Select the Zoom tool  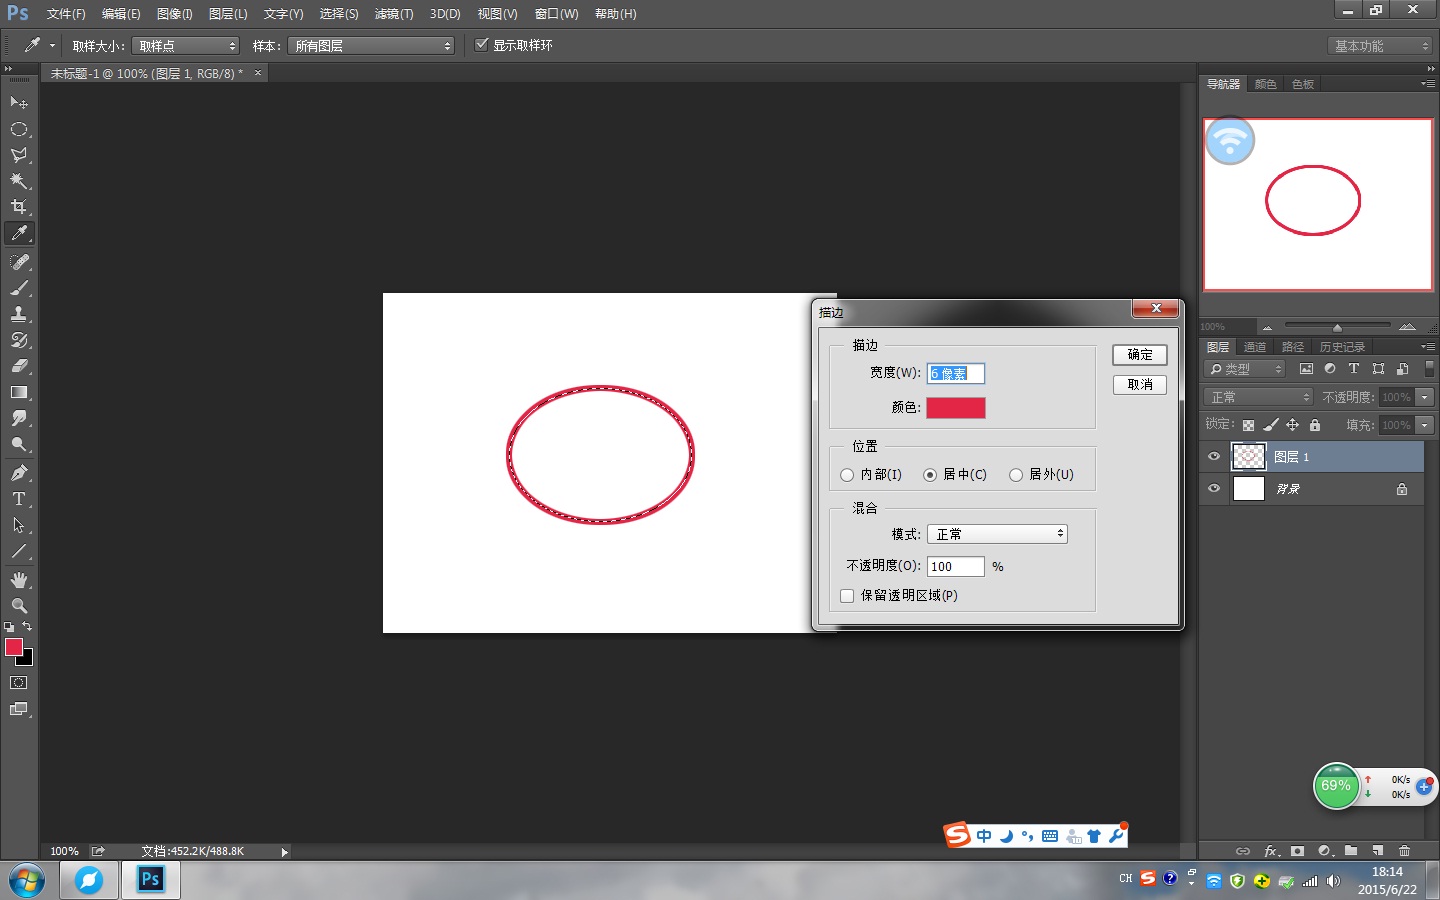click(x=19, y=606)
